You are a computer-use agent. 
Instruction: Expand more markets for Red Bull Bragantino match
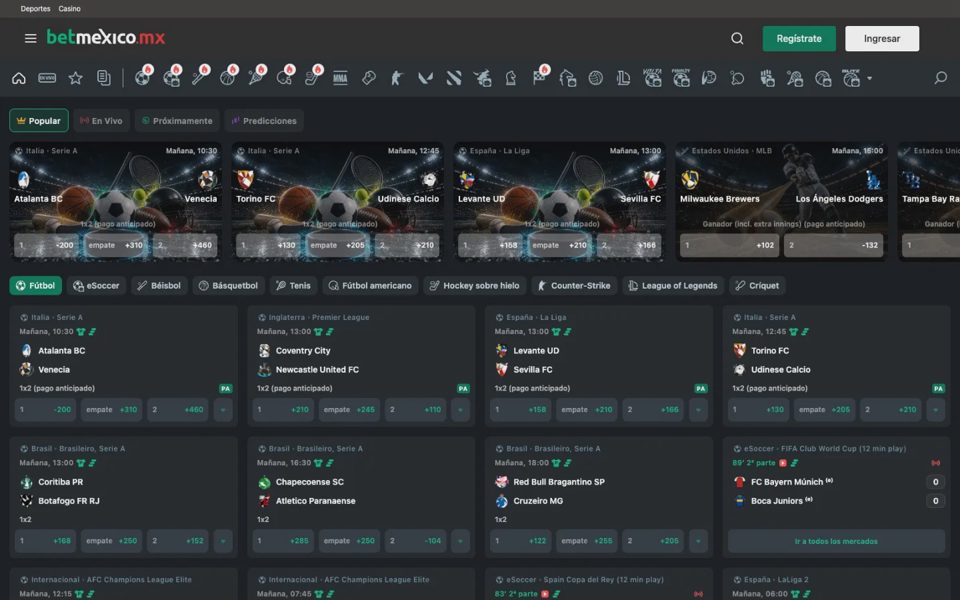(698, 541)
